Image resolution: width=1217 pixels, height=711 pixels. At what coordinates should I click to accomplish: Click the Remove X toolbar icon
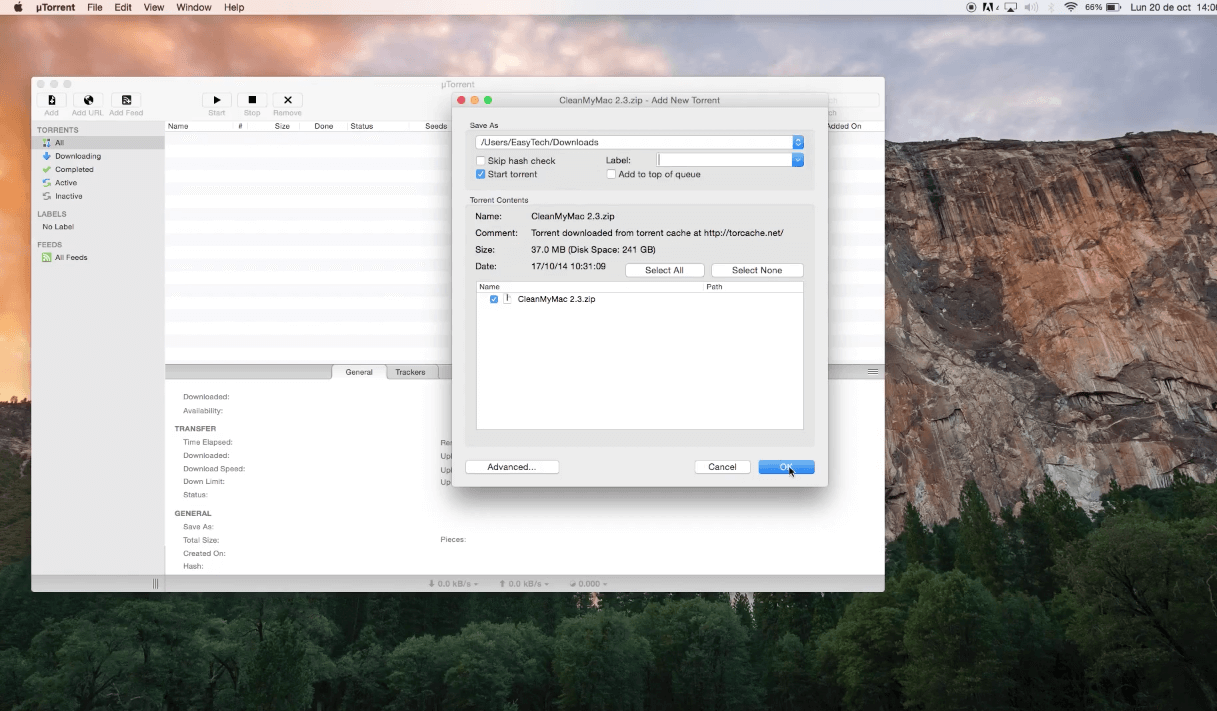(287, 100)
